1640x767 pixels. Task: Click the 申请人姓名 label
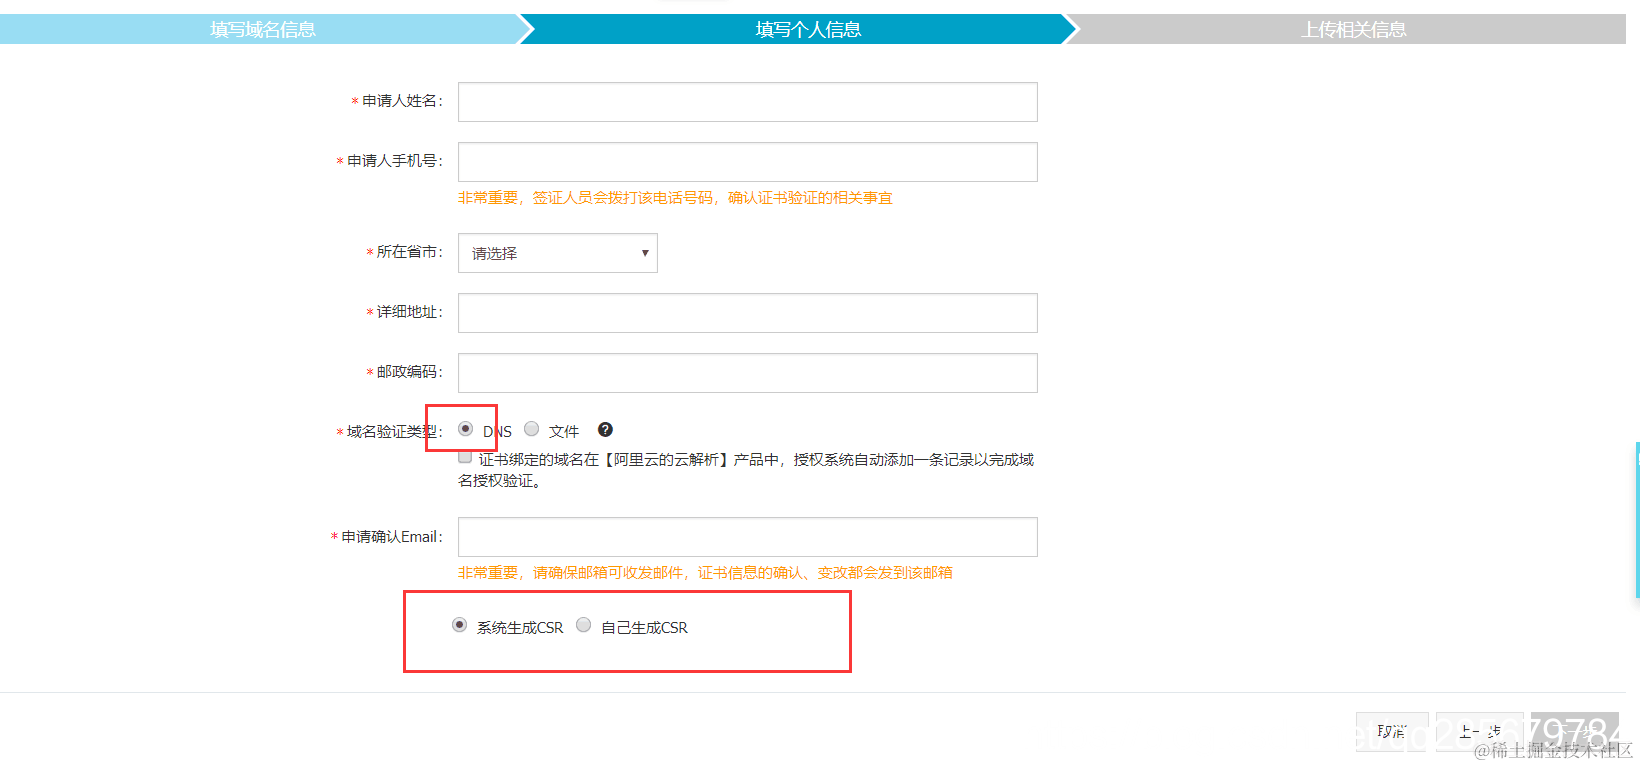click(397, 101)
